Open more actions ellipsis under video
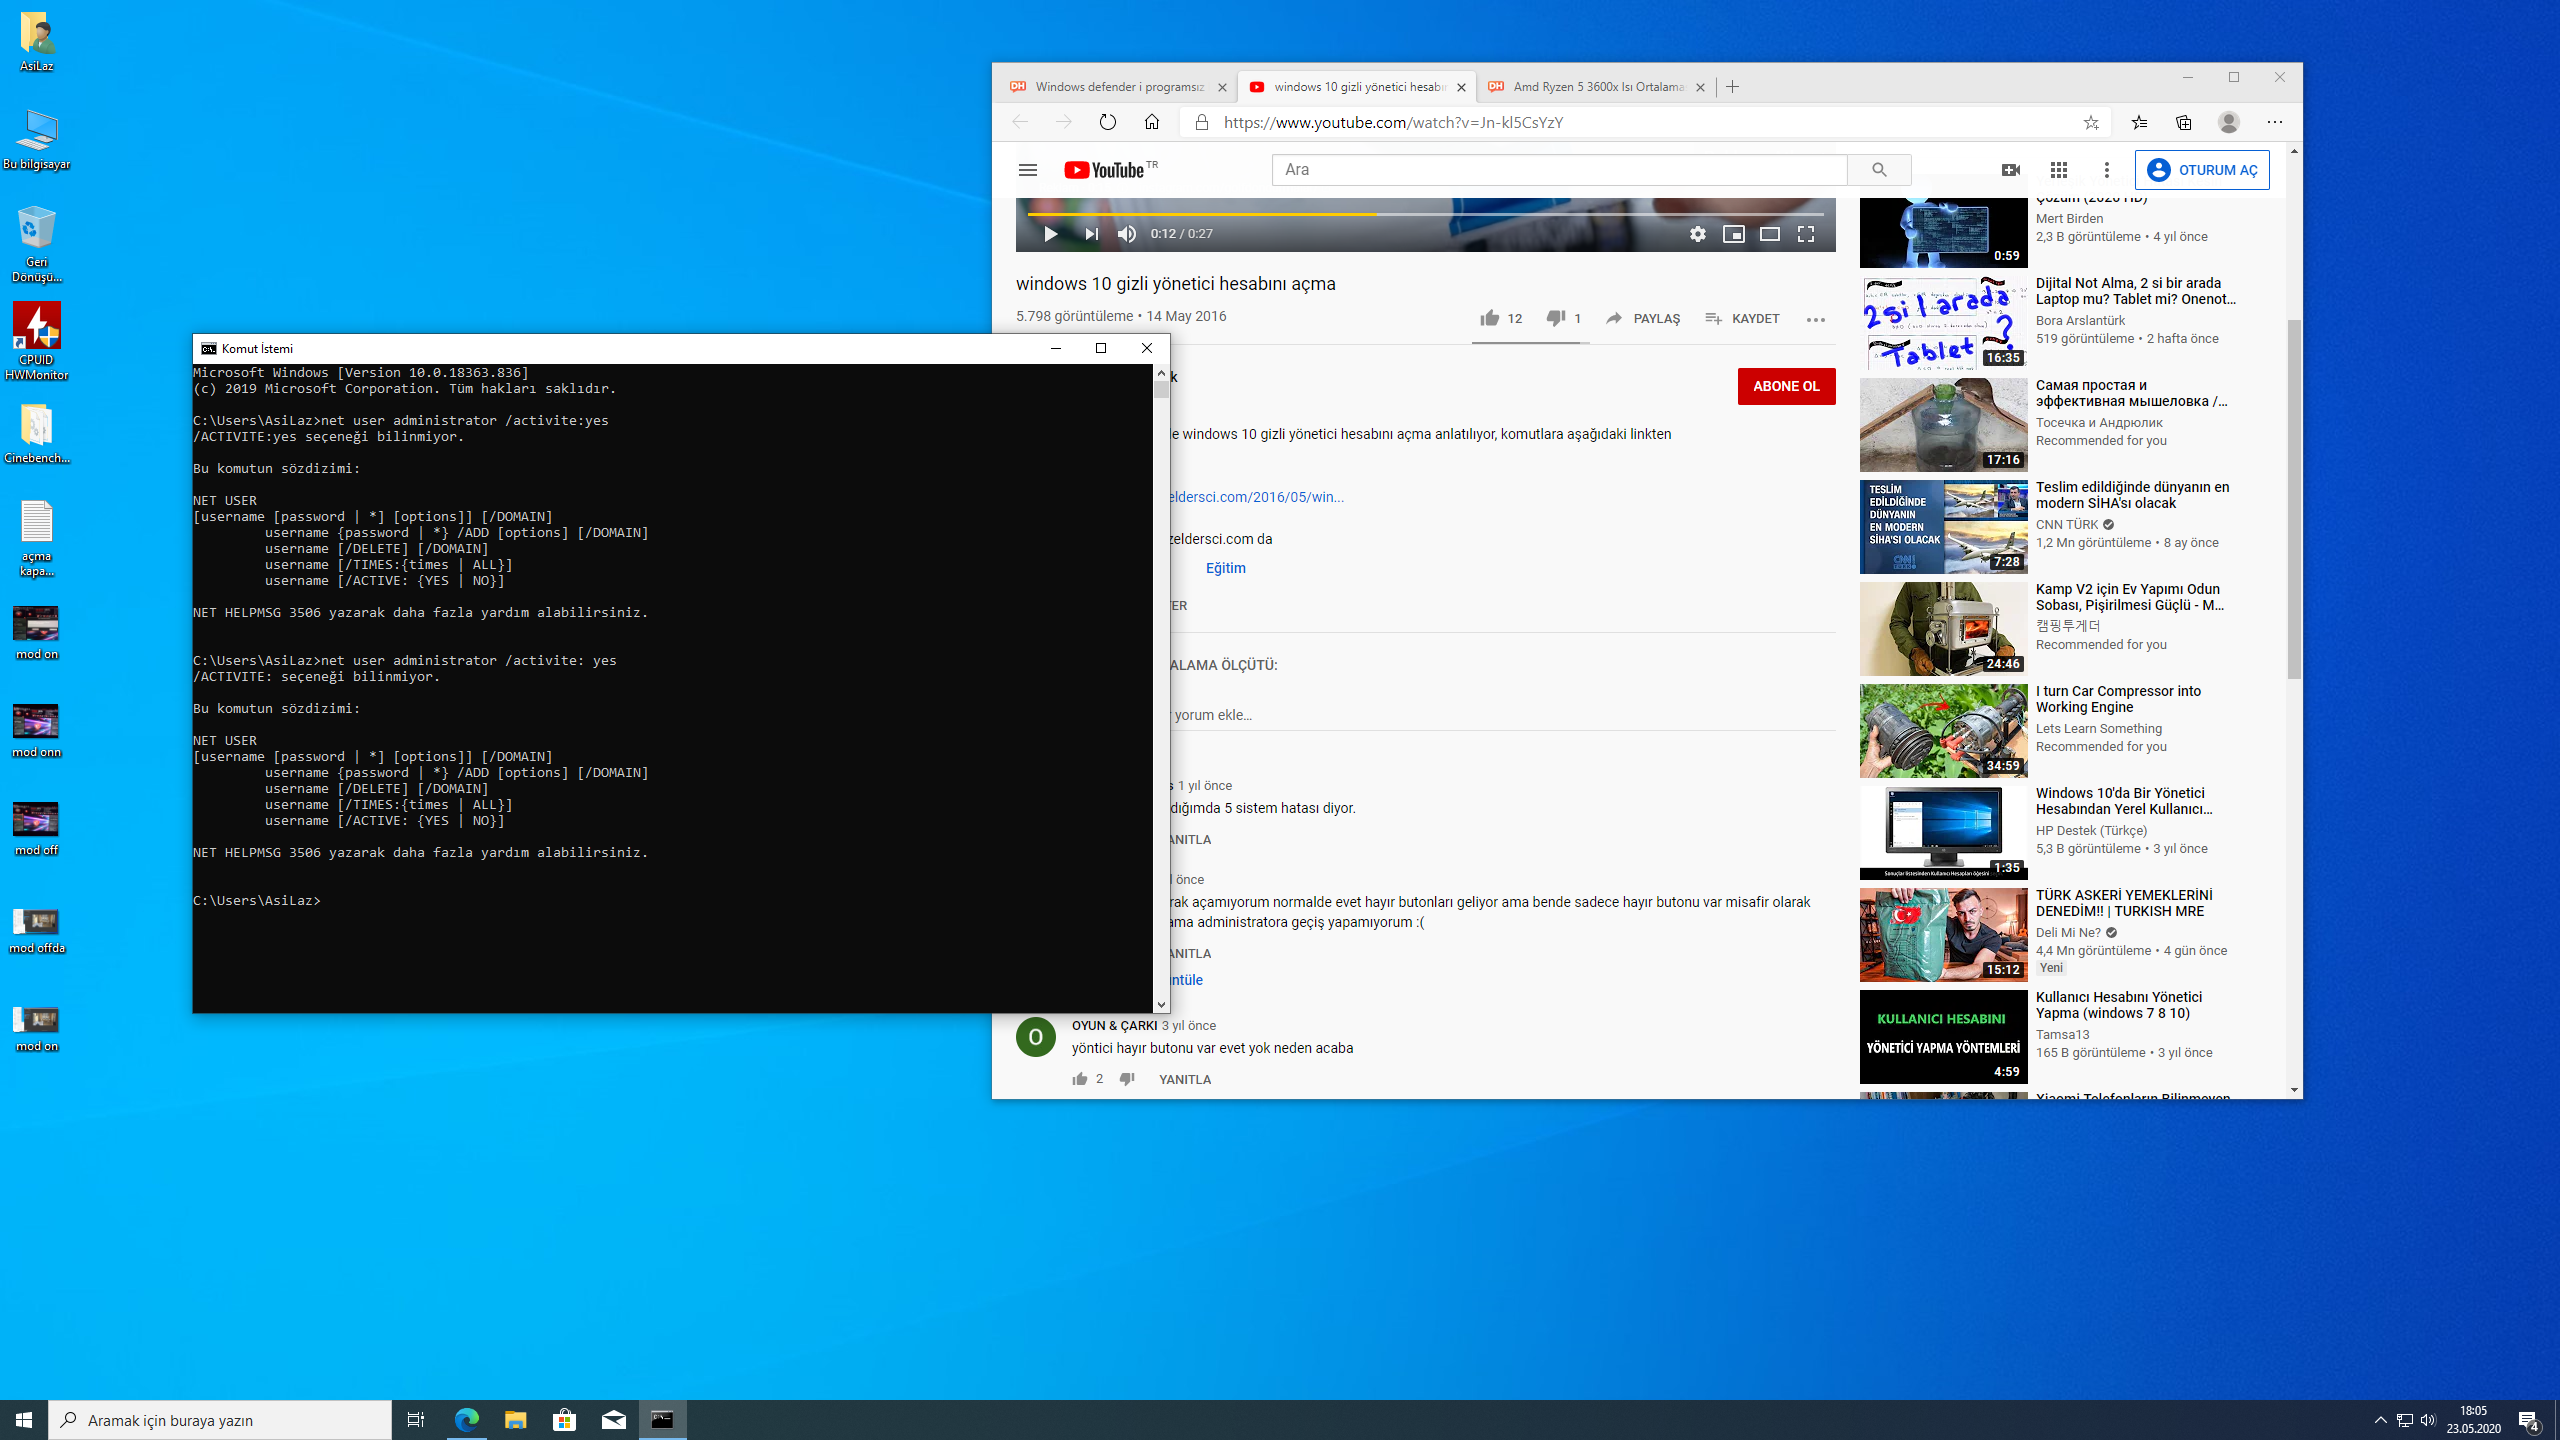Screen dimensions: 2560x1440 1815,319
